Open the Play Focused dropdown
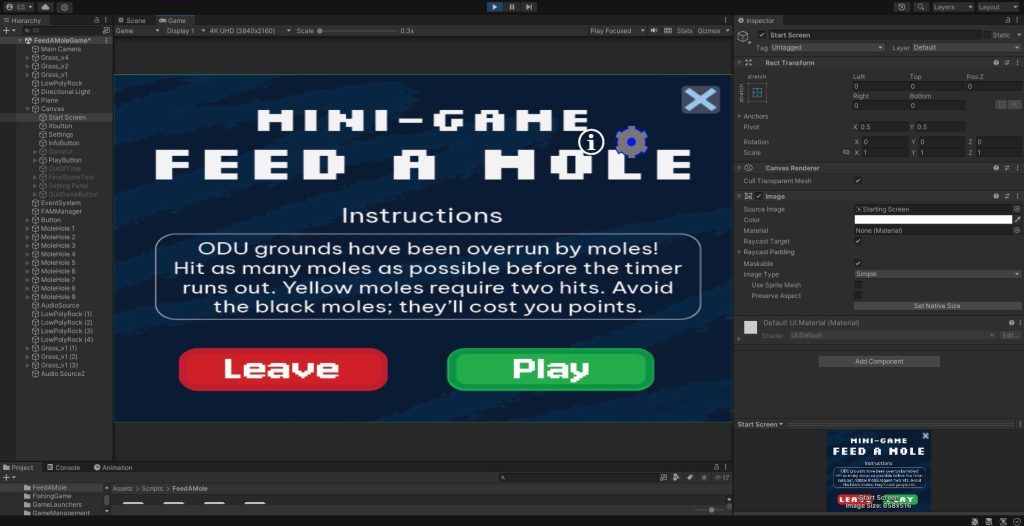Viewport: 1024px width, 526px height. (x=617, y=31)
